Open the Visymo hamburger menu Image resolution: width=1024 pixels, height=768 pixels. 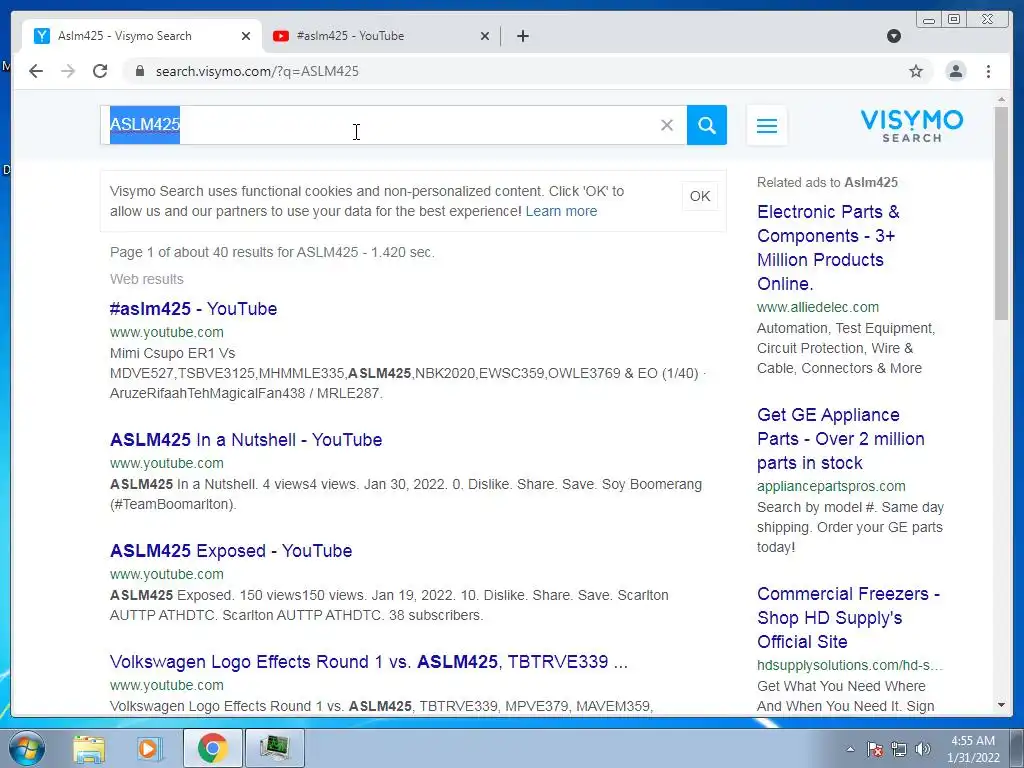point(767,125)
